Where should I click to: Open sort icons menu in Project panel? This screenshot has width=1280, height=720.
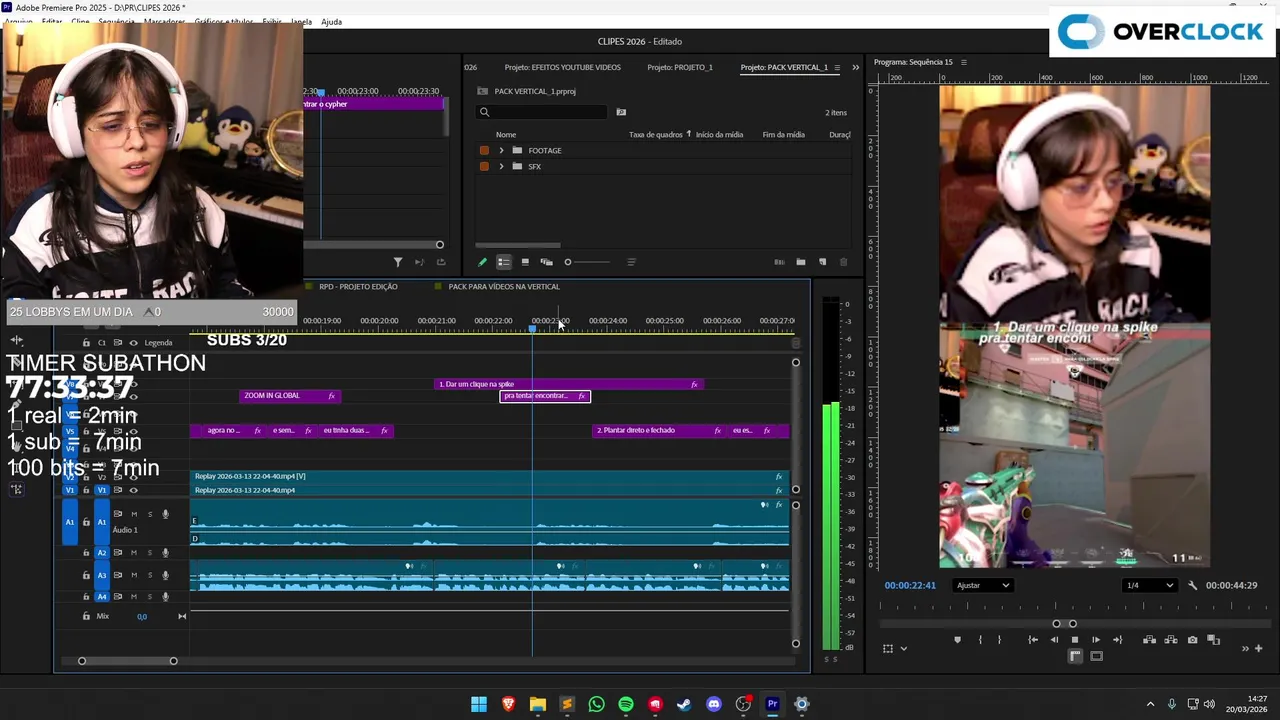click(x=631, y=262)
